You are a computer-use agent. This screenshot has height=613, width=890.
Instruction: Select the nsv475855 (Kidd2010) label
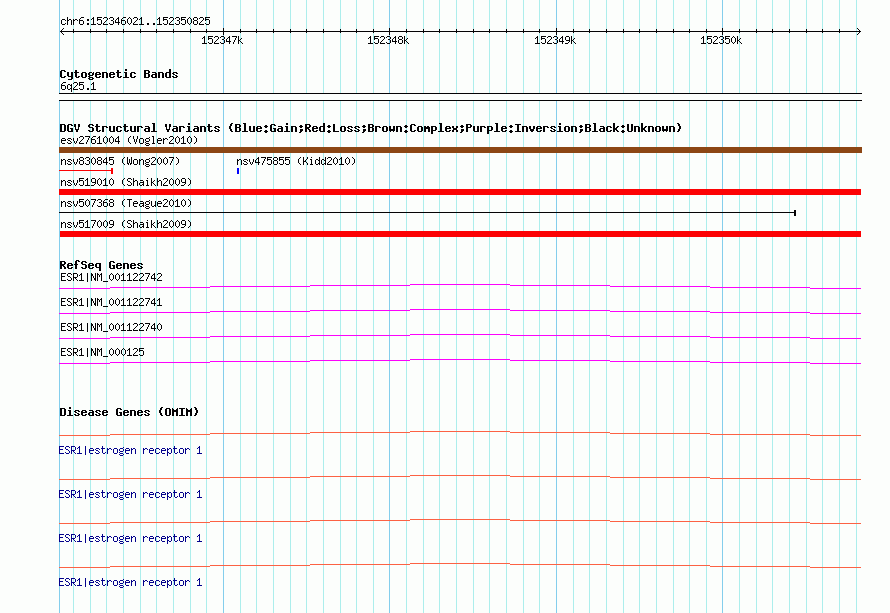pos(296,161)
